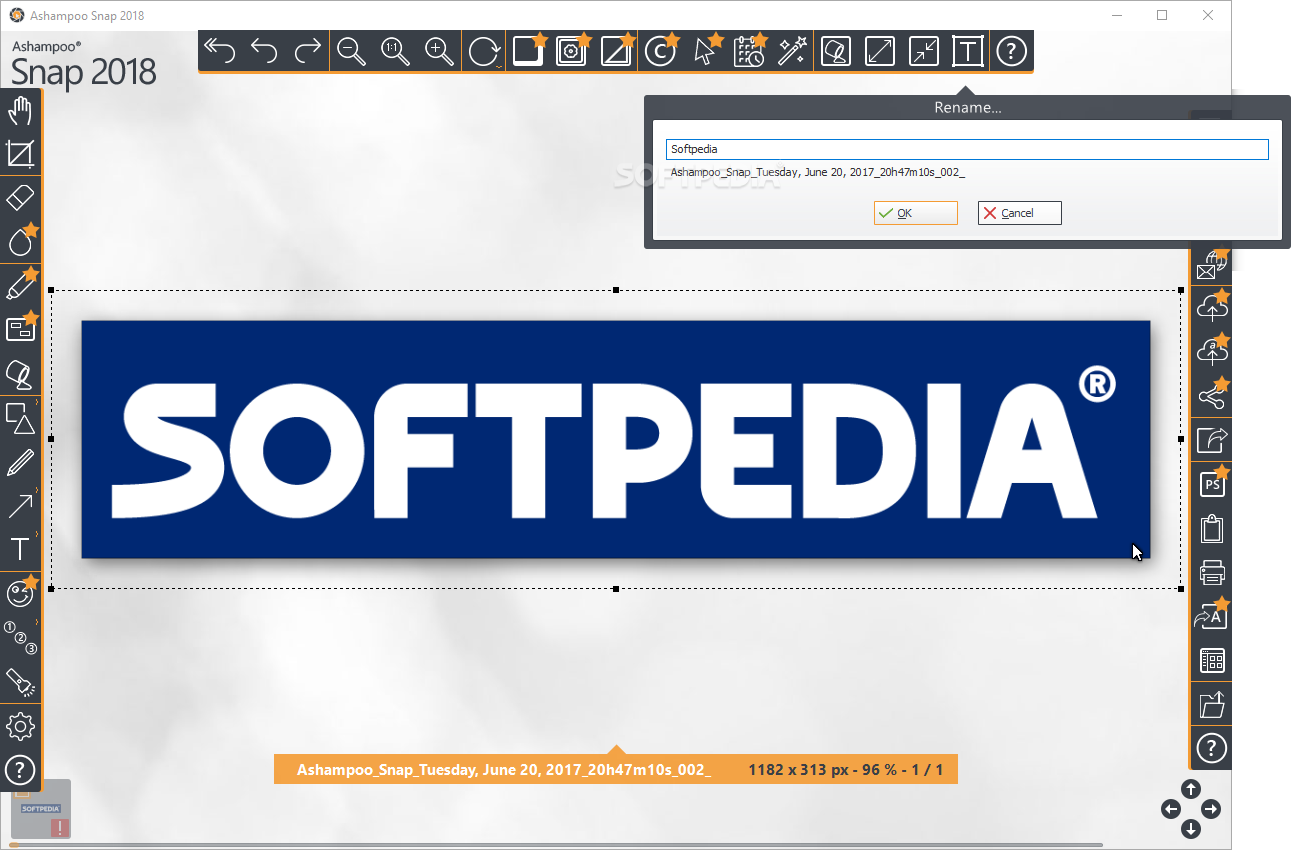Click the up navigation arrow
This screenshot has width=1313, height=850.
tap(1191, 789)
